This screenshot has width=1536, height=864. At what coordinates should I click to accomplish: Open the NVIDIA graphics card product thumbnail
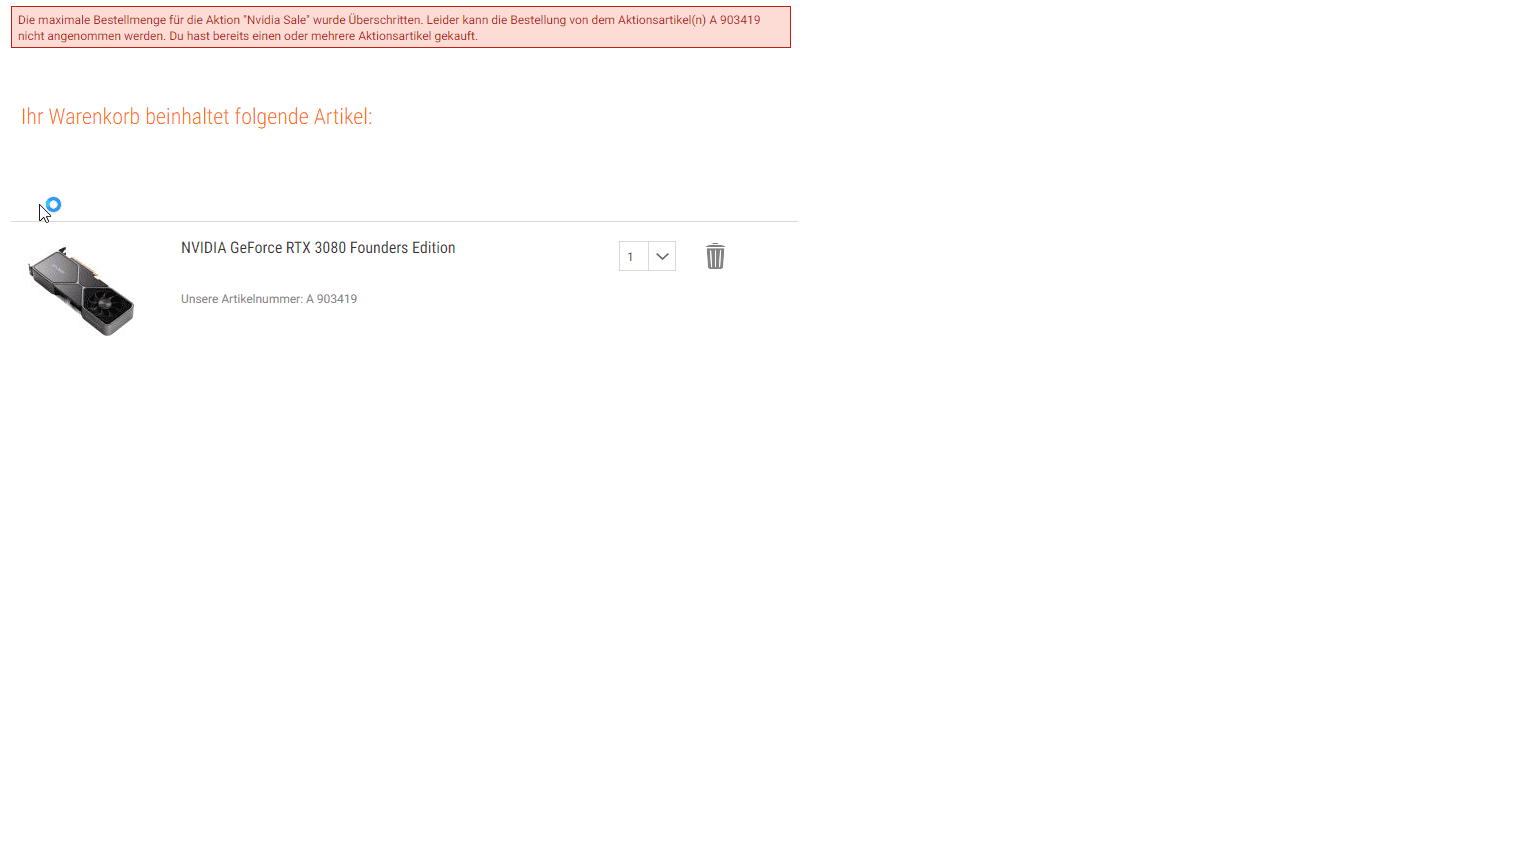[81, 291]
